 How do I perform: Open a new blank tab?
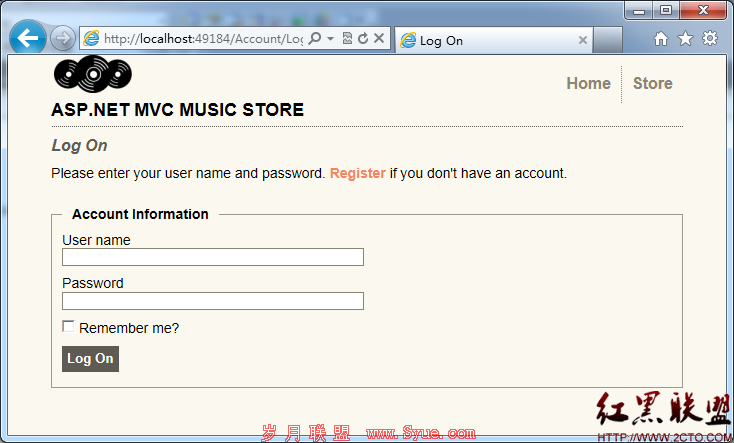tap(608, 40)
